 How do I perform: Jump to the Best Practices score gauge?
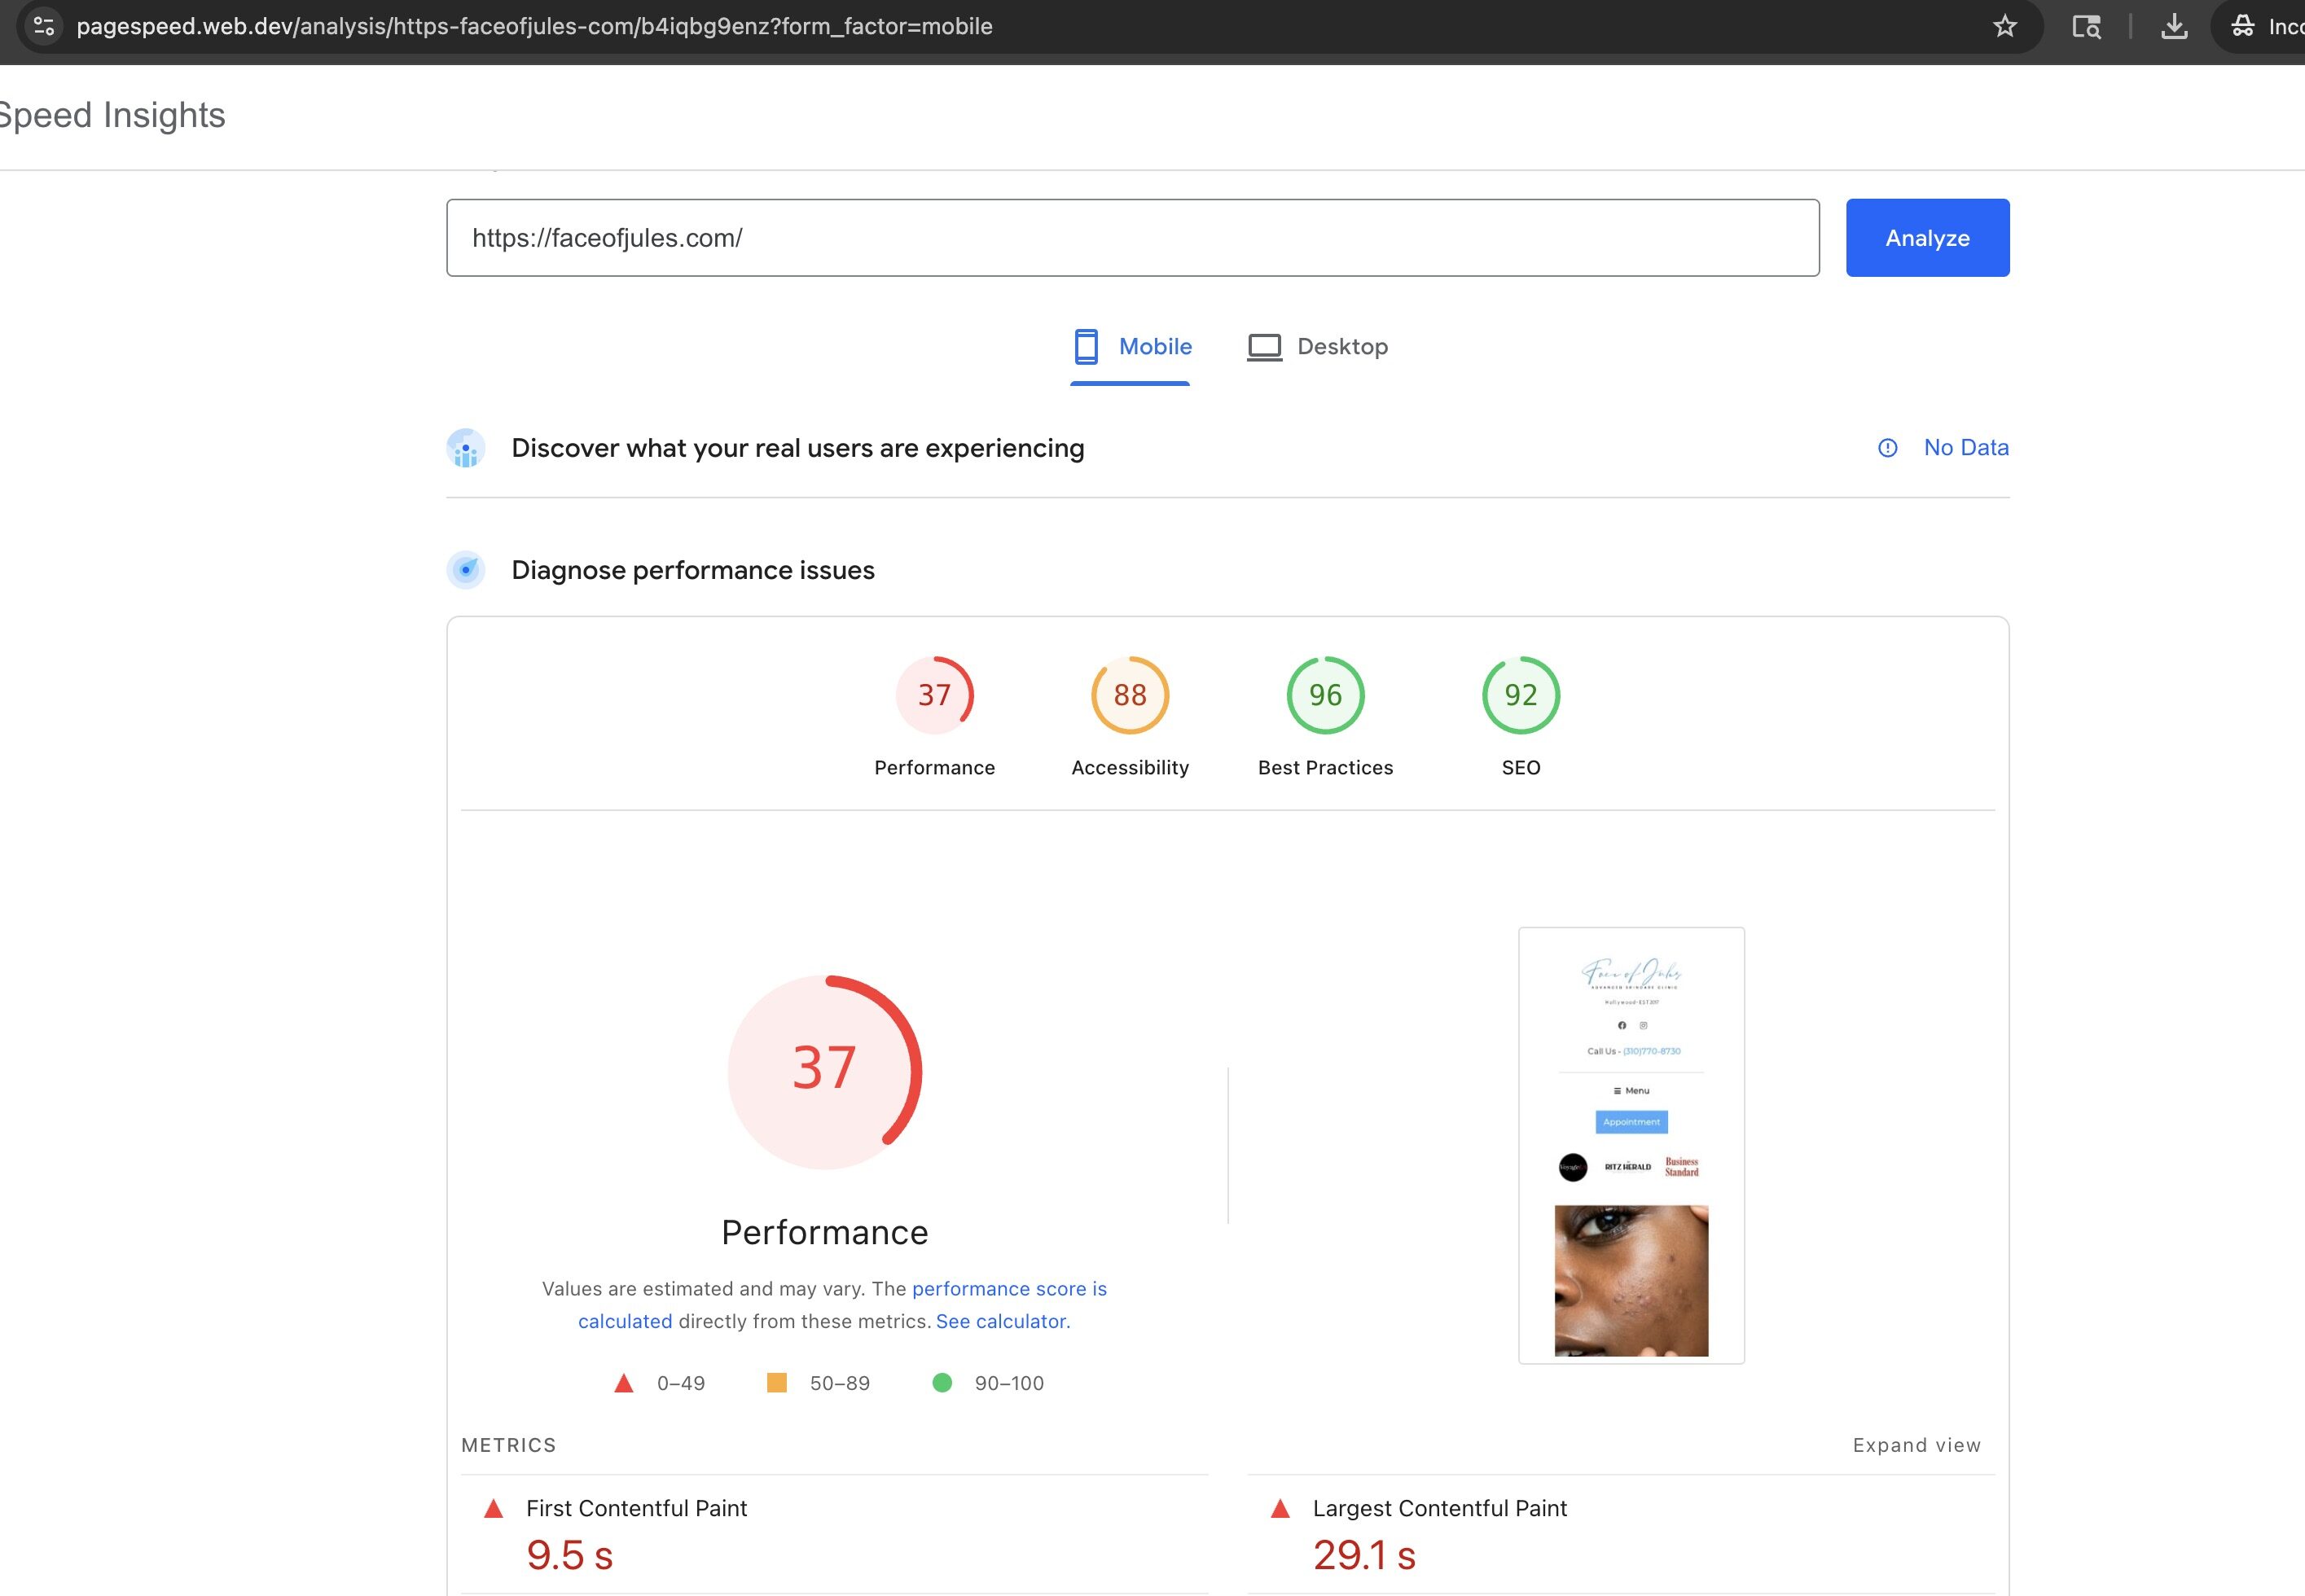click(1325, 695)
